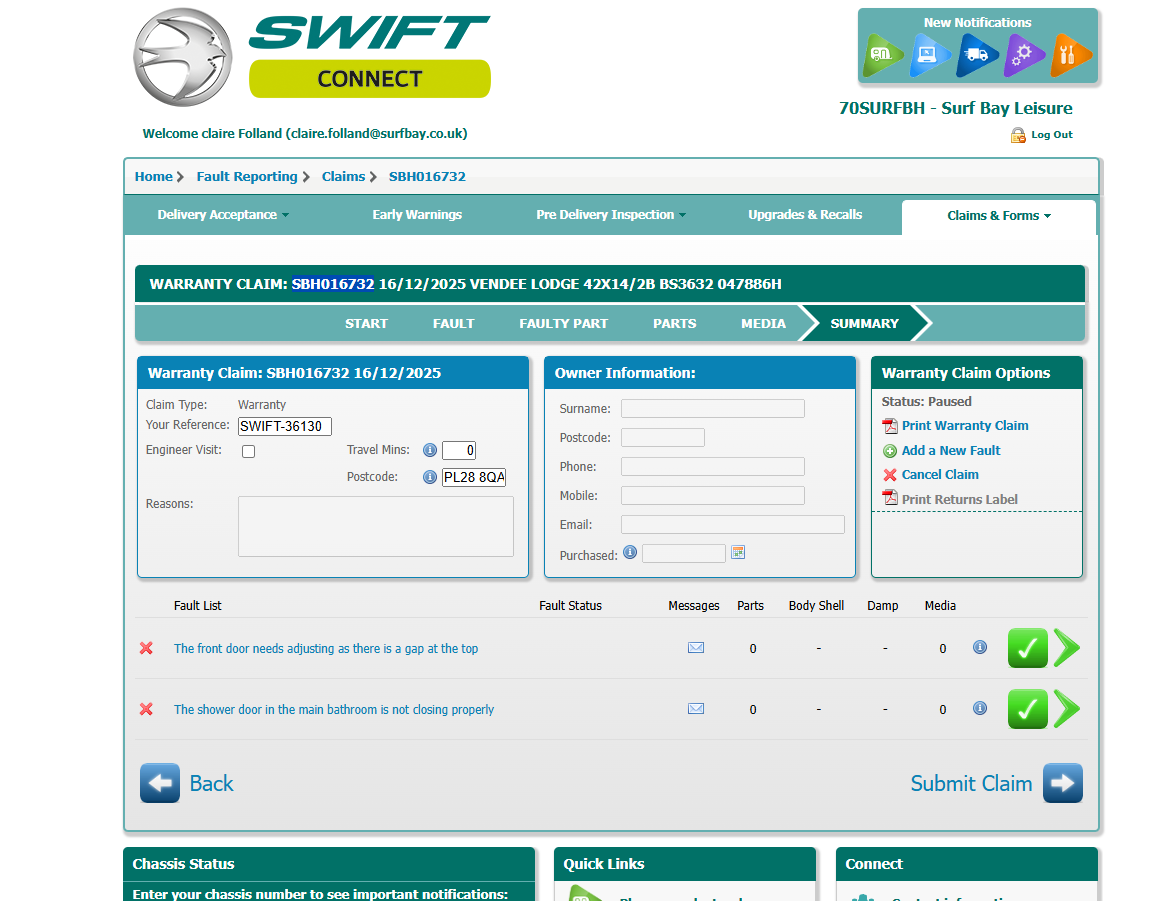The width and height of the screenshot is (1172, 901).
Task: Click the owner Phone input field
Action: tap(713, 467)
